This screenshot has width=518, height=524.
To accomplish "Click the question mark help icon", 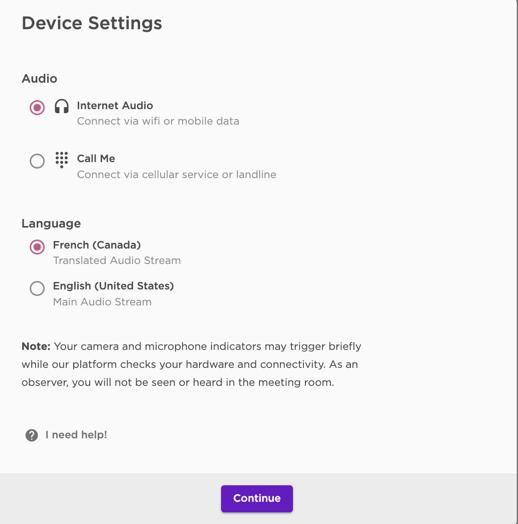I will (32, 435).
